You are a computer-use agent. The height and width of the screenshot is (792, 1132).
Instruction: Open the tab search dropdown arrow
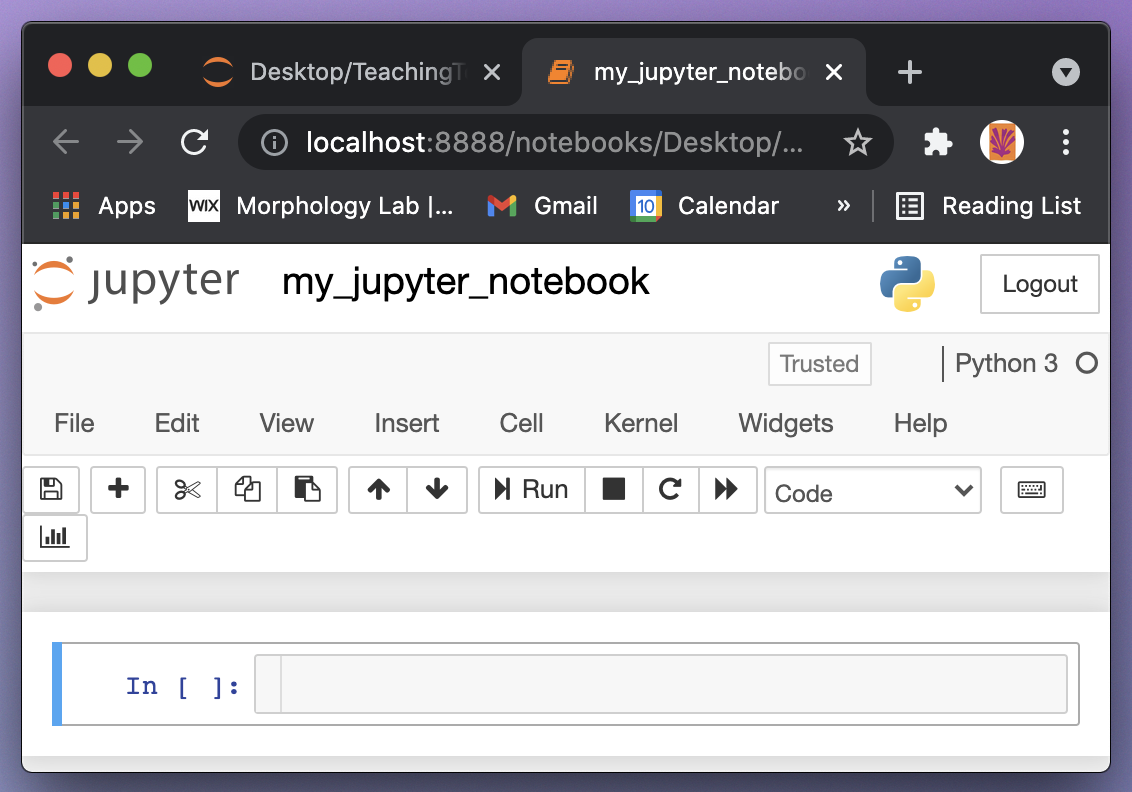[x=1066, y=72]
